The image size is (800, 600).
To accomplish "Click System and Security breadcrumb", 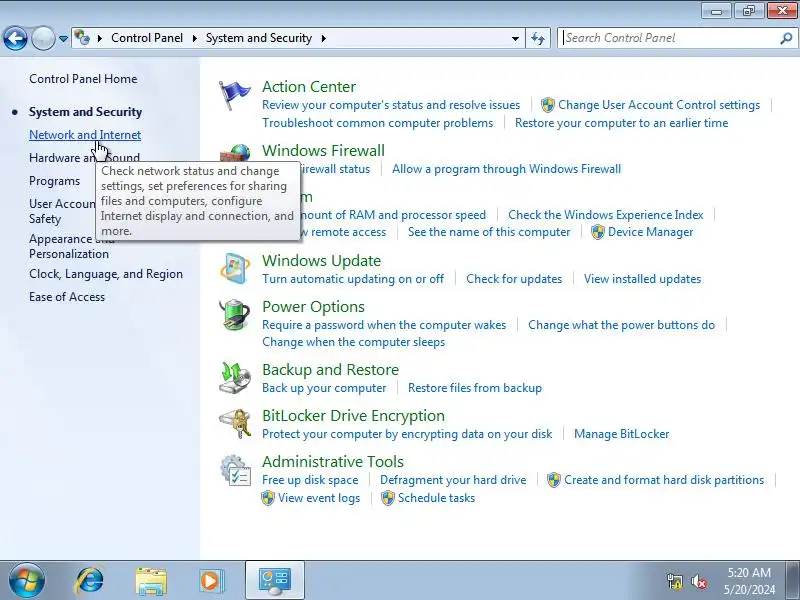I will (259, 38).
